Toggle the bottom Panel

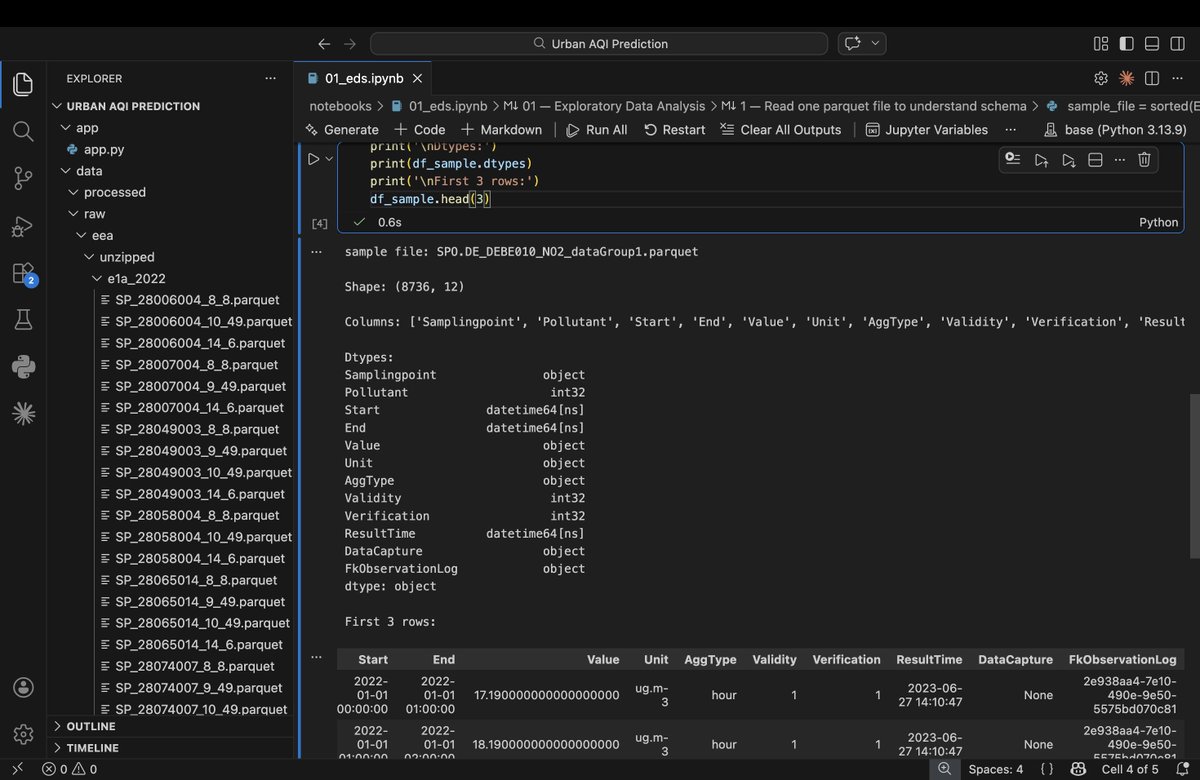point(1152,44)
